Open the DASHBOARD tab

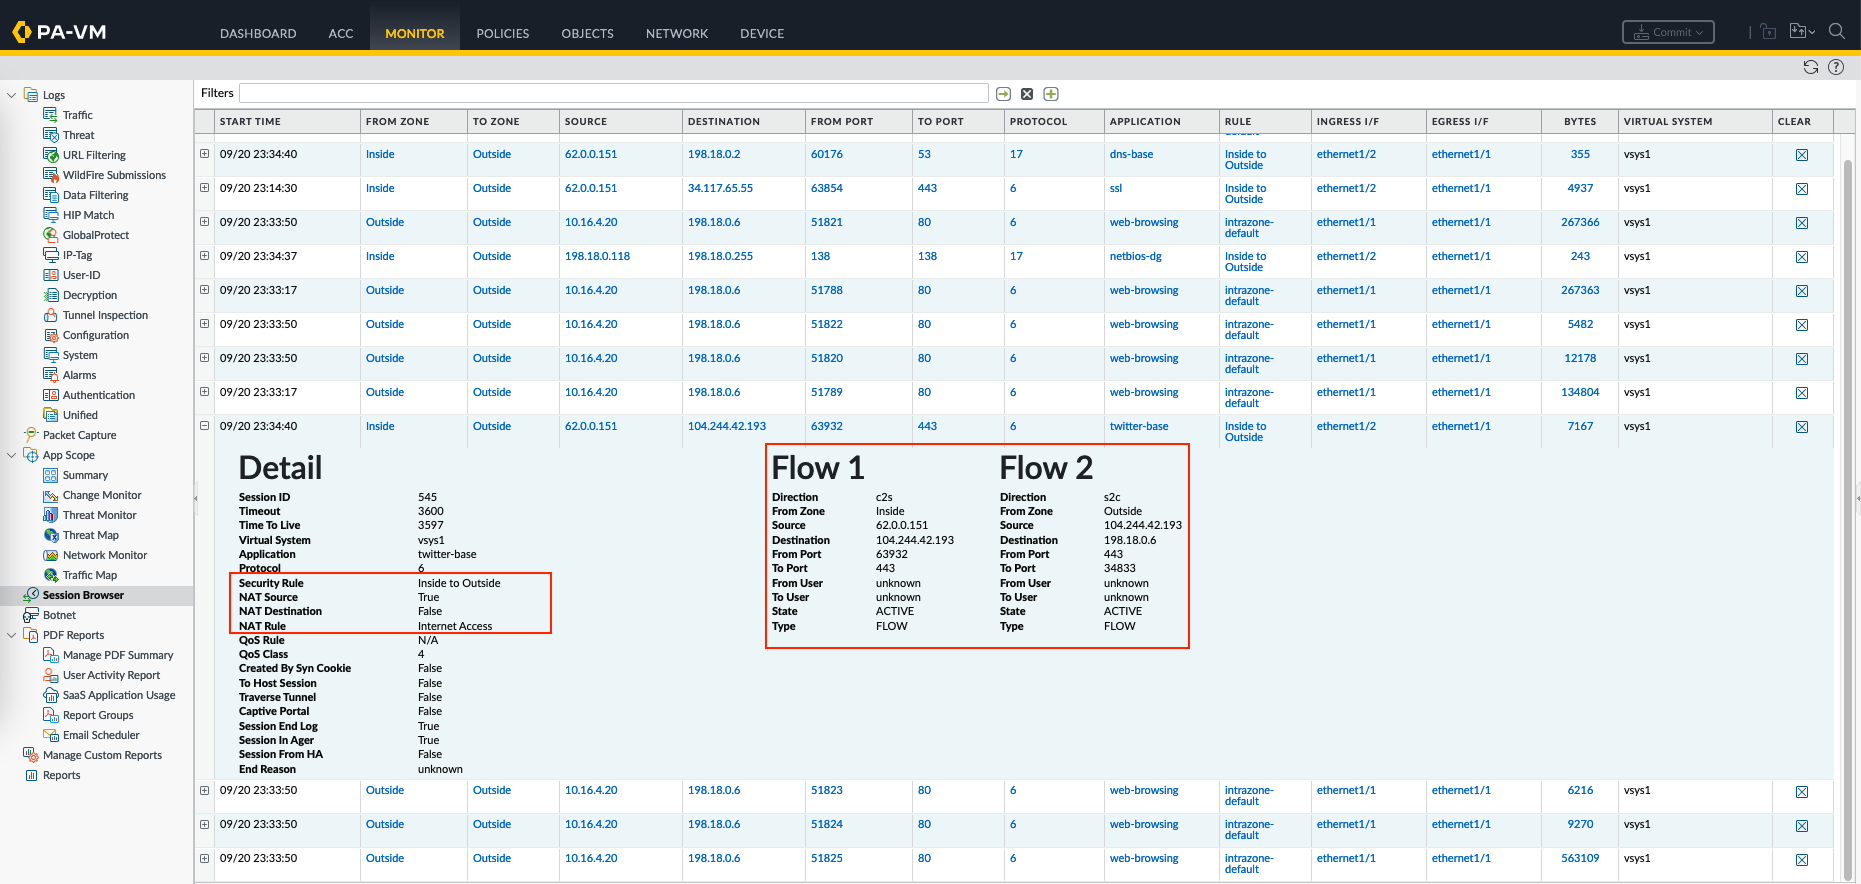click(258, 33)
